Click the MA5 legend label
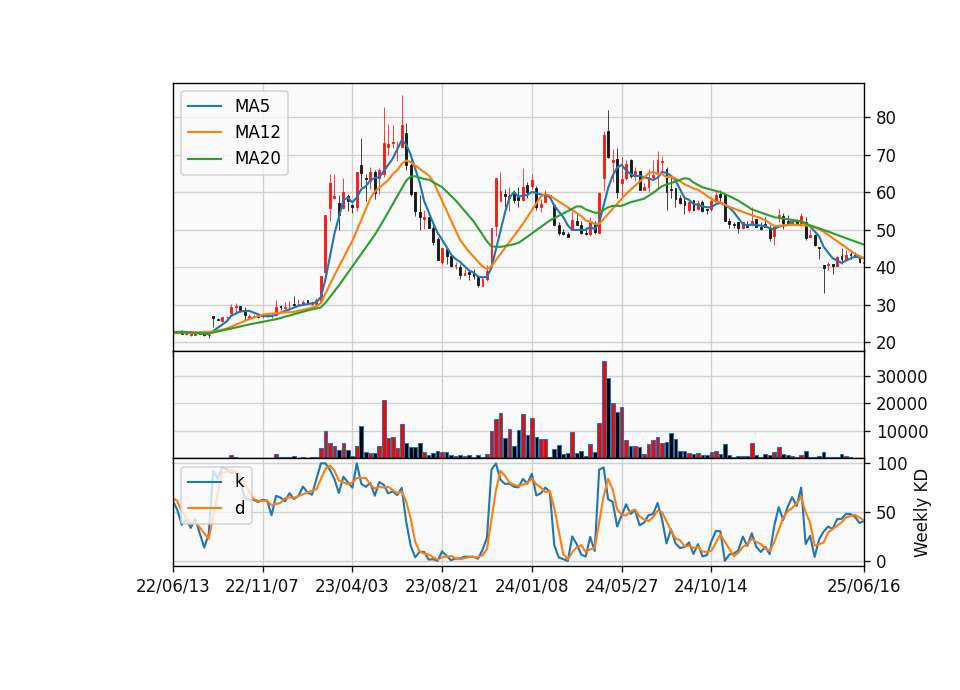The image size is (960, 690). [252, 106]
